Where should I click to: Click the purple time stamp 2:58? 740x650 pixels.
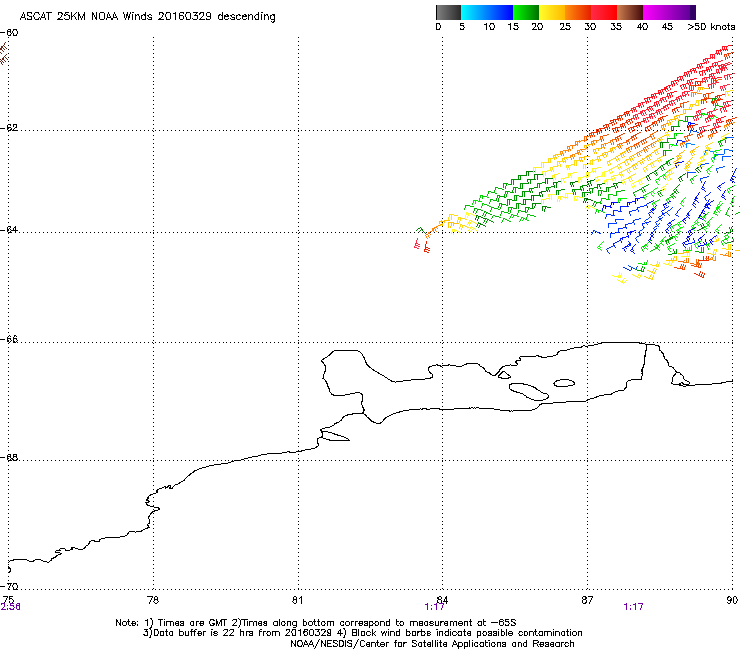pos(10,607)
